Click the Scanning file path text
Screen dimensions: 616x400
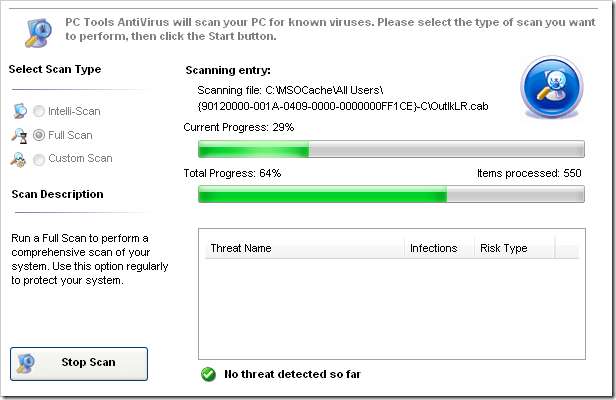(343, 98)
